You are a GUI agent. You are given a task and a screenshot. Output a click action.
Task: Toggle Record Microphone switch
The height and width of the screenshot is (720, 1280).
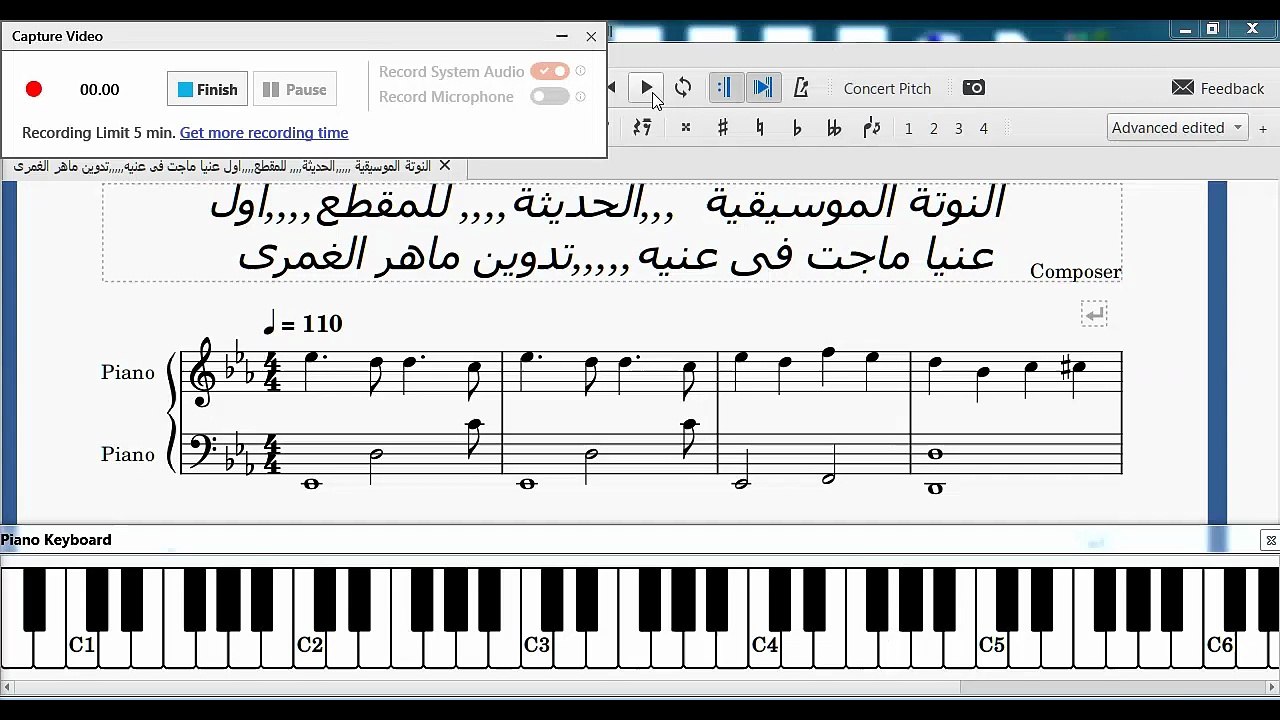point(550,96)
